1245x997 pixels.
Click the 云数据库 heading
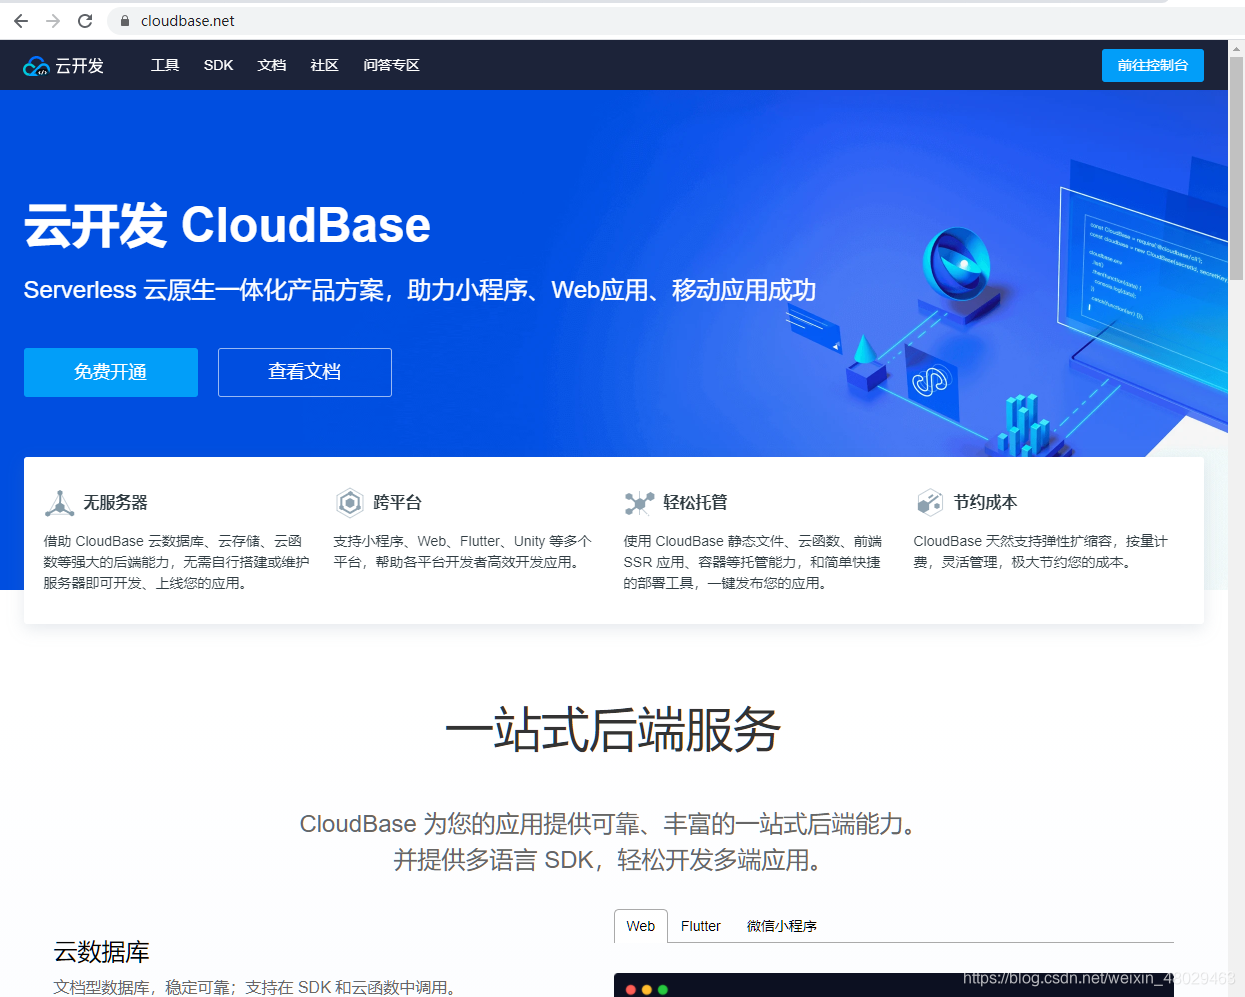click(102, 952)
